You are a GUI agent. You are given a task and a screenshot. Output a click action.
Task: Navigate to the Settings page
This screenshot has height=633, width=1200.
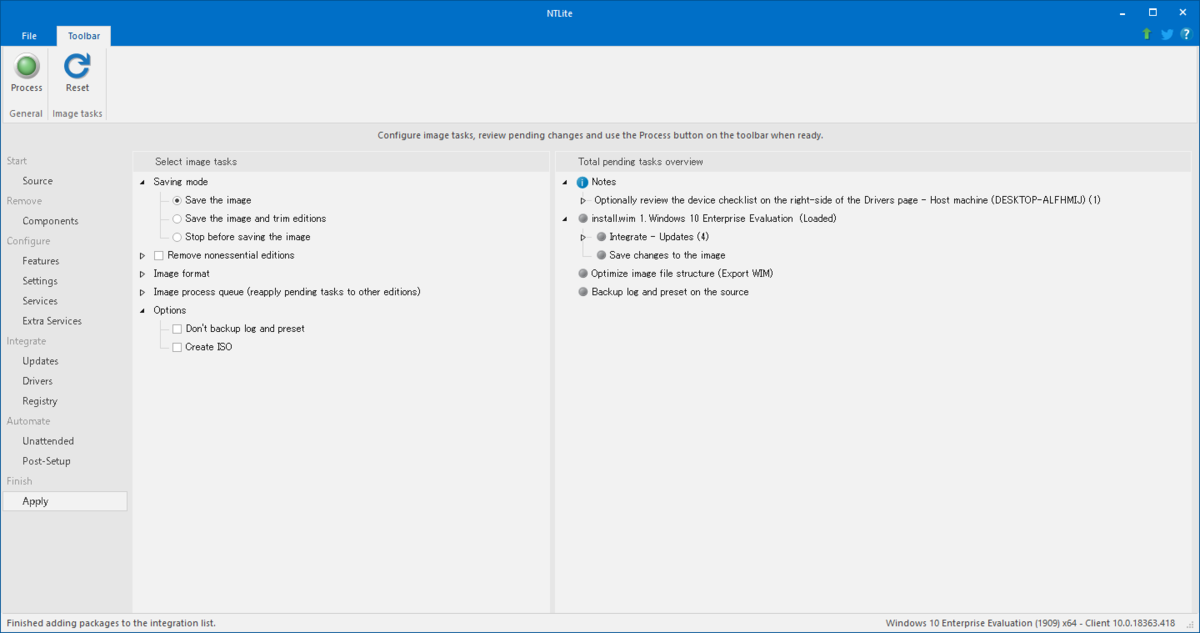pyautogui.click(x=40, y=281)
